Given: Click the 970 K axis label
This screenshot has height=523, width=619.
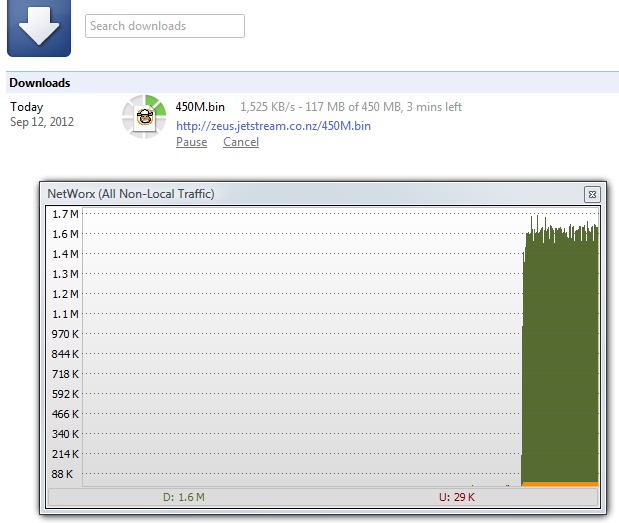Looking at the screenshot, I should (65, 334).
